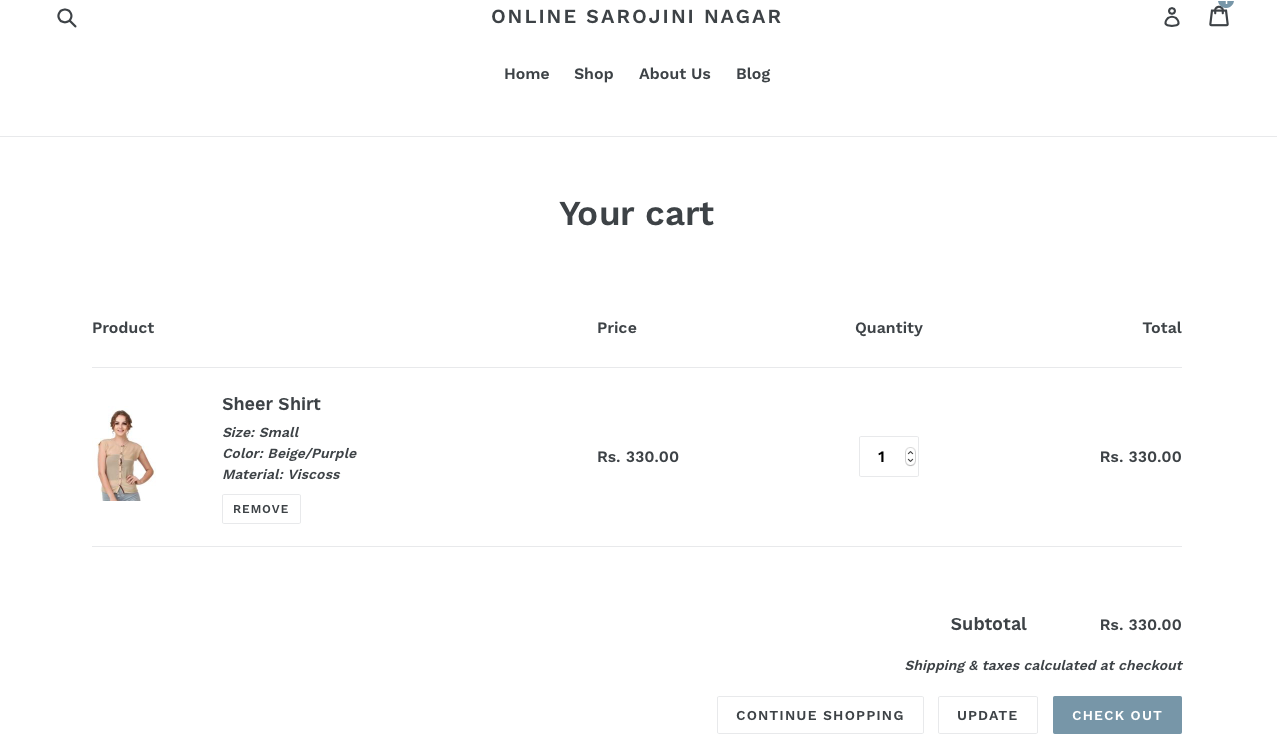Visit the Blog menu link
This screenshot has height=735, width=1277.
[x=752, y=74]
